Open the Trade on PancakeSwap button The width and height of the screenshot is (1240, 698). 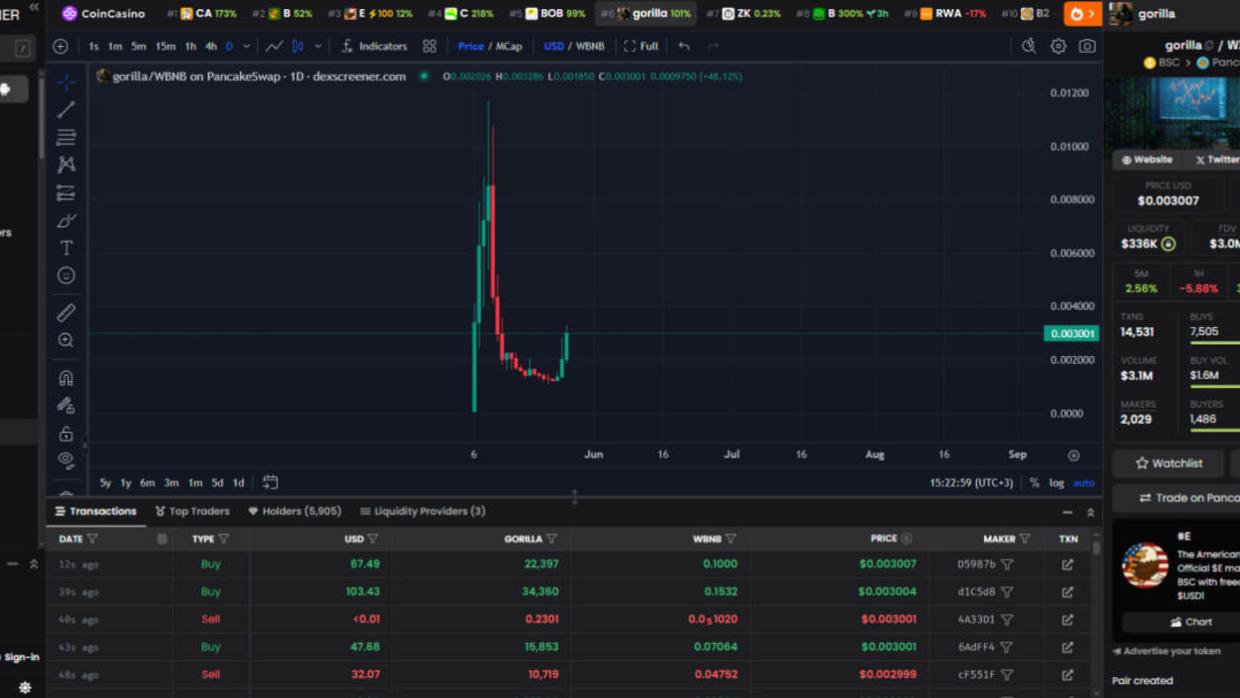1189,498
